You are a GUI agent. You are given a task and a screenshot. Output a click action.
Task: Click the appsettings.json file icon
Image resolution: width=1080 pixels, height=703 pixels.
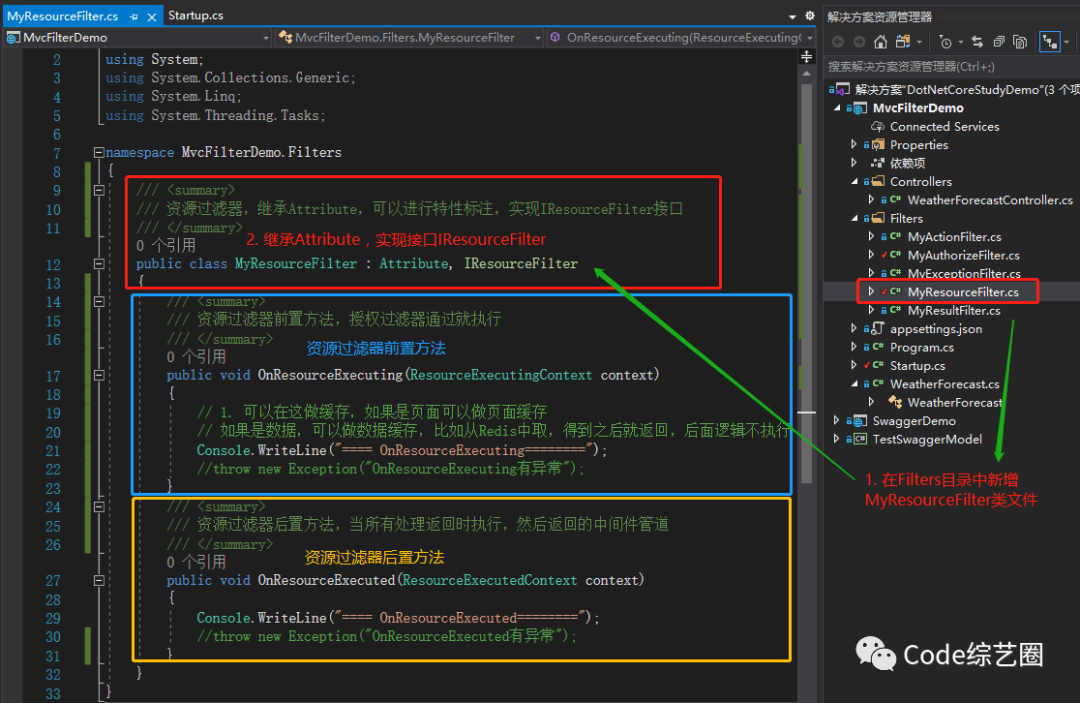878,328
